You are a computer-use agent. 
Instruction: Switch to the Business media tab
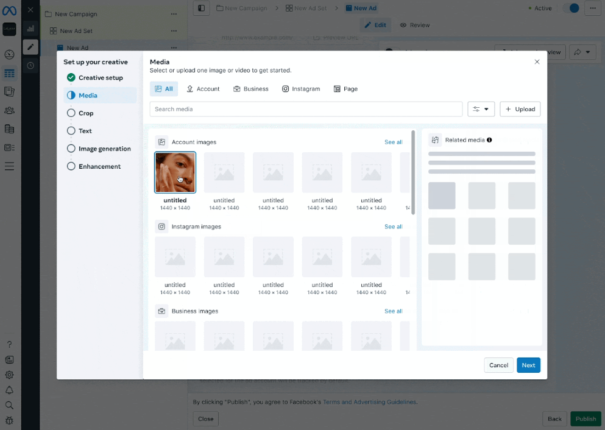click(x=250, y=88)
